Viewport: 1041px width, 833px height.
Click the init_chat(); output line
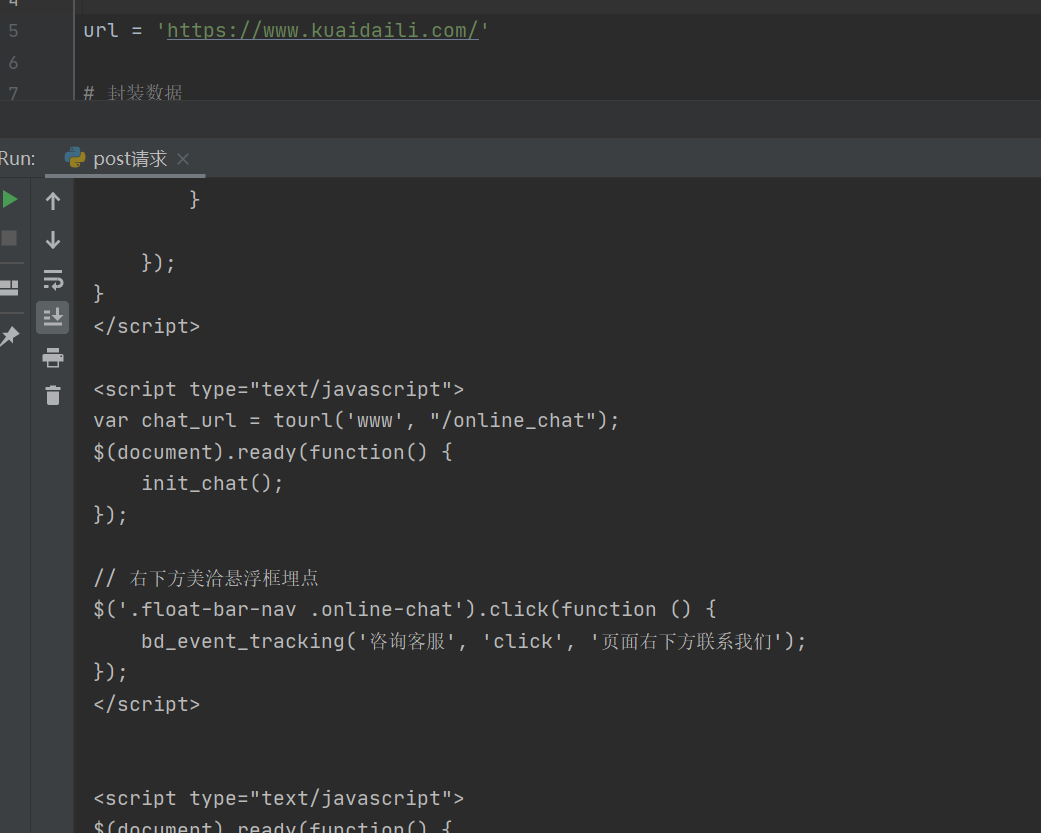point(212,483)
